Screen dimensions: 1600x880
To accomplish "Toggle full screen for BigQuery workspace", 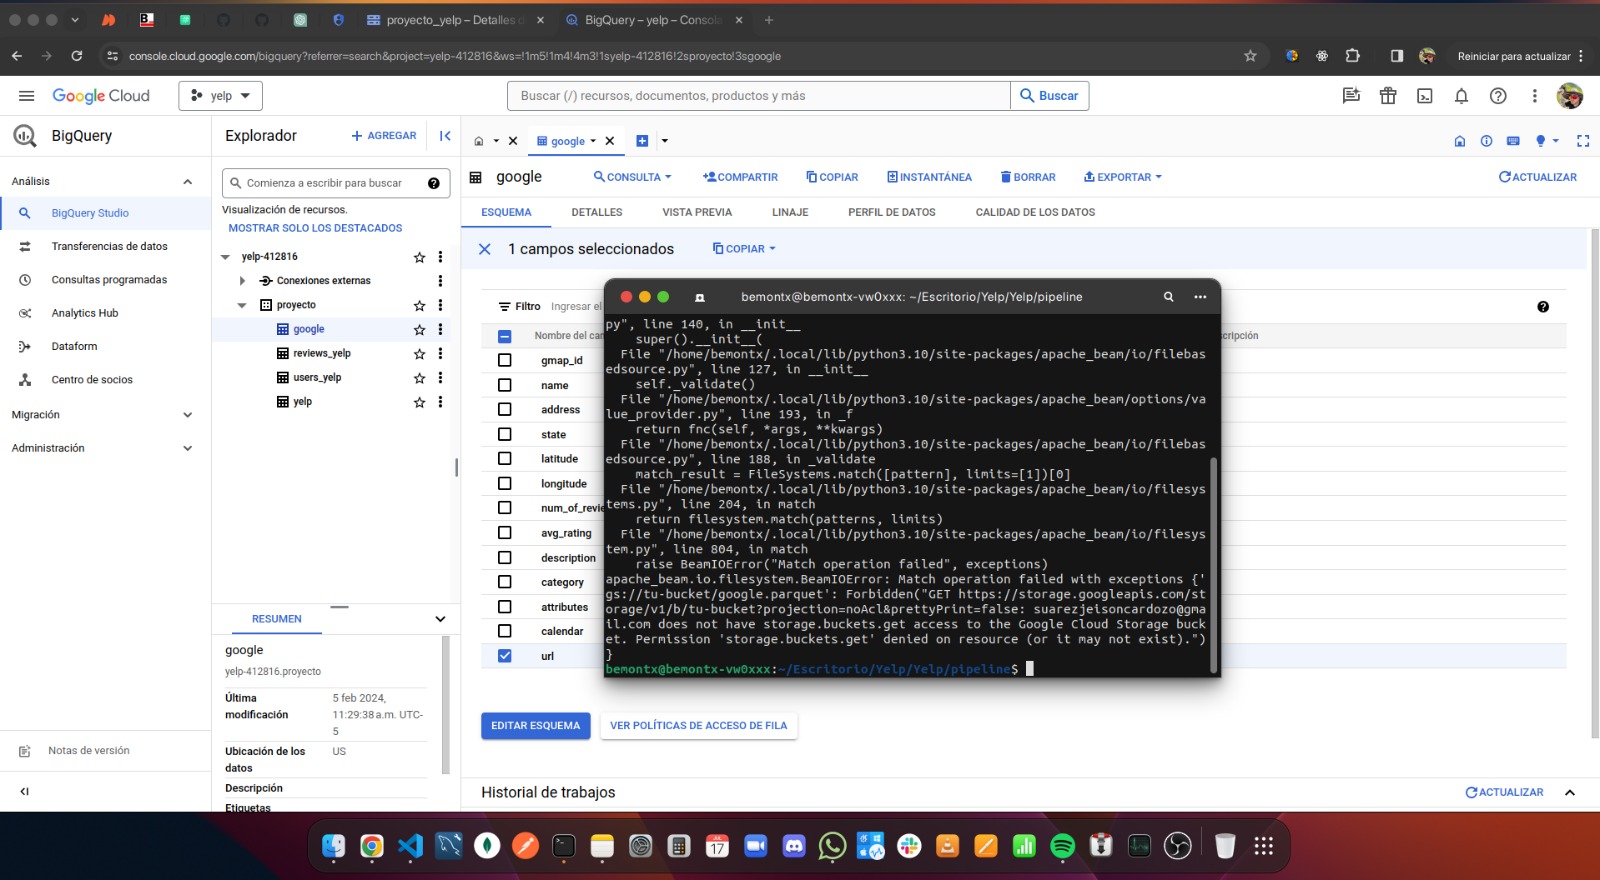I will tap(1583, 141).
